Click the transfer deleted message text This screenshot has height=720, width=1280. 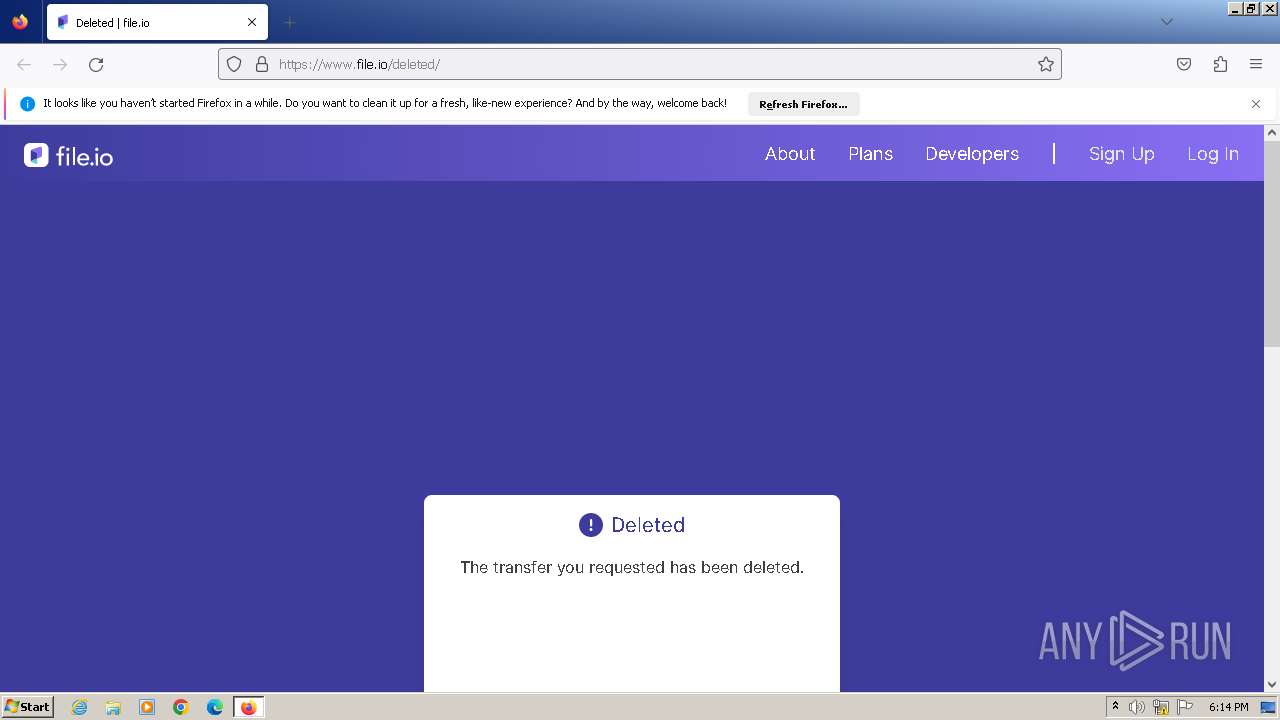click(x=632, y=567)
